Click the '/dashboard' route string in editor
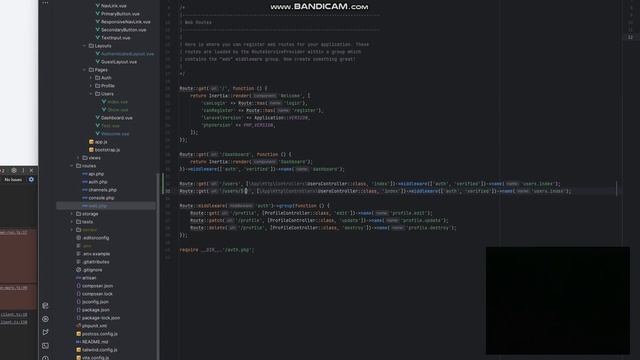This screenshot has height=360, width=640. (235, 154)
